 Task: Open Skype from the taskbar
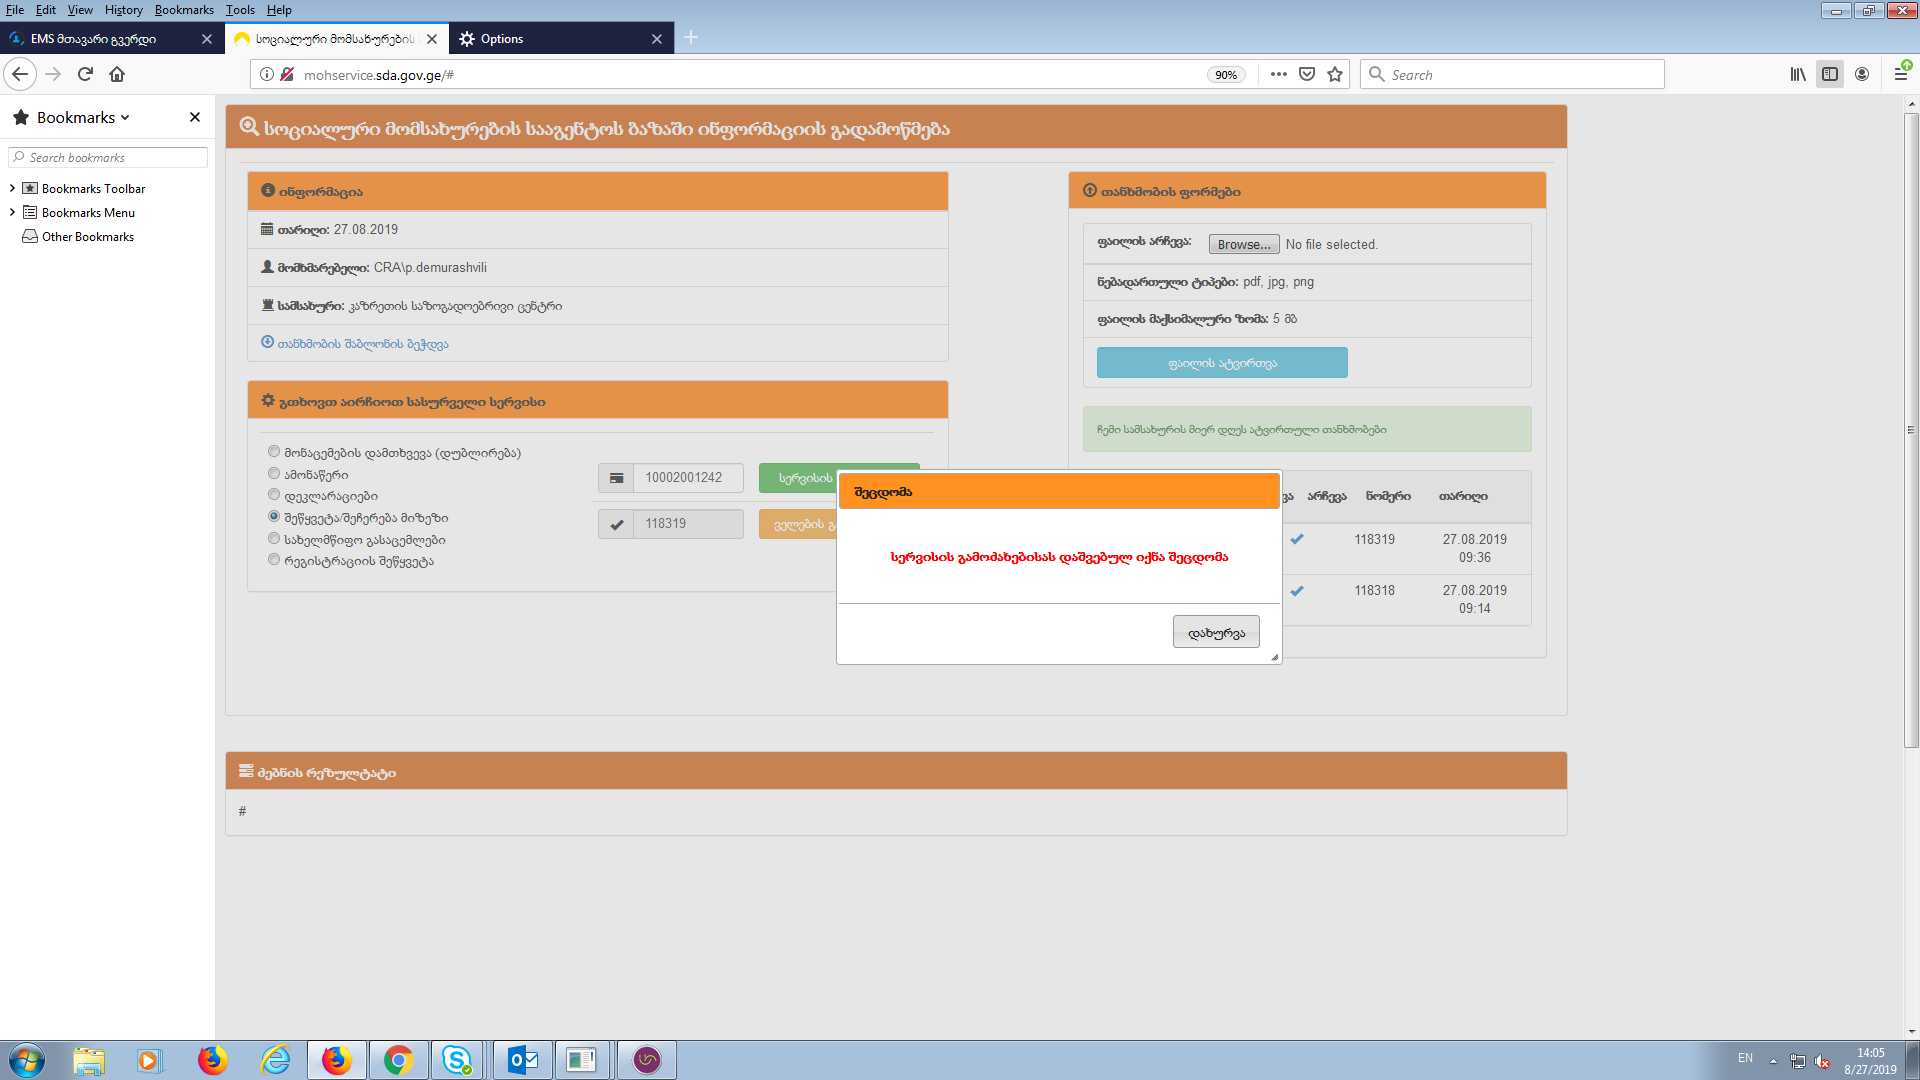pos(457,1060)
